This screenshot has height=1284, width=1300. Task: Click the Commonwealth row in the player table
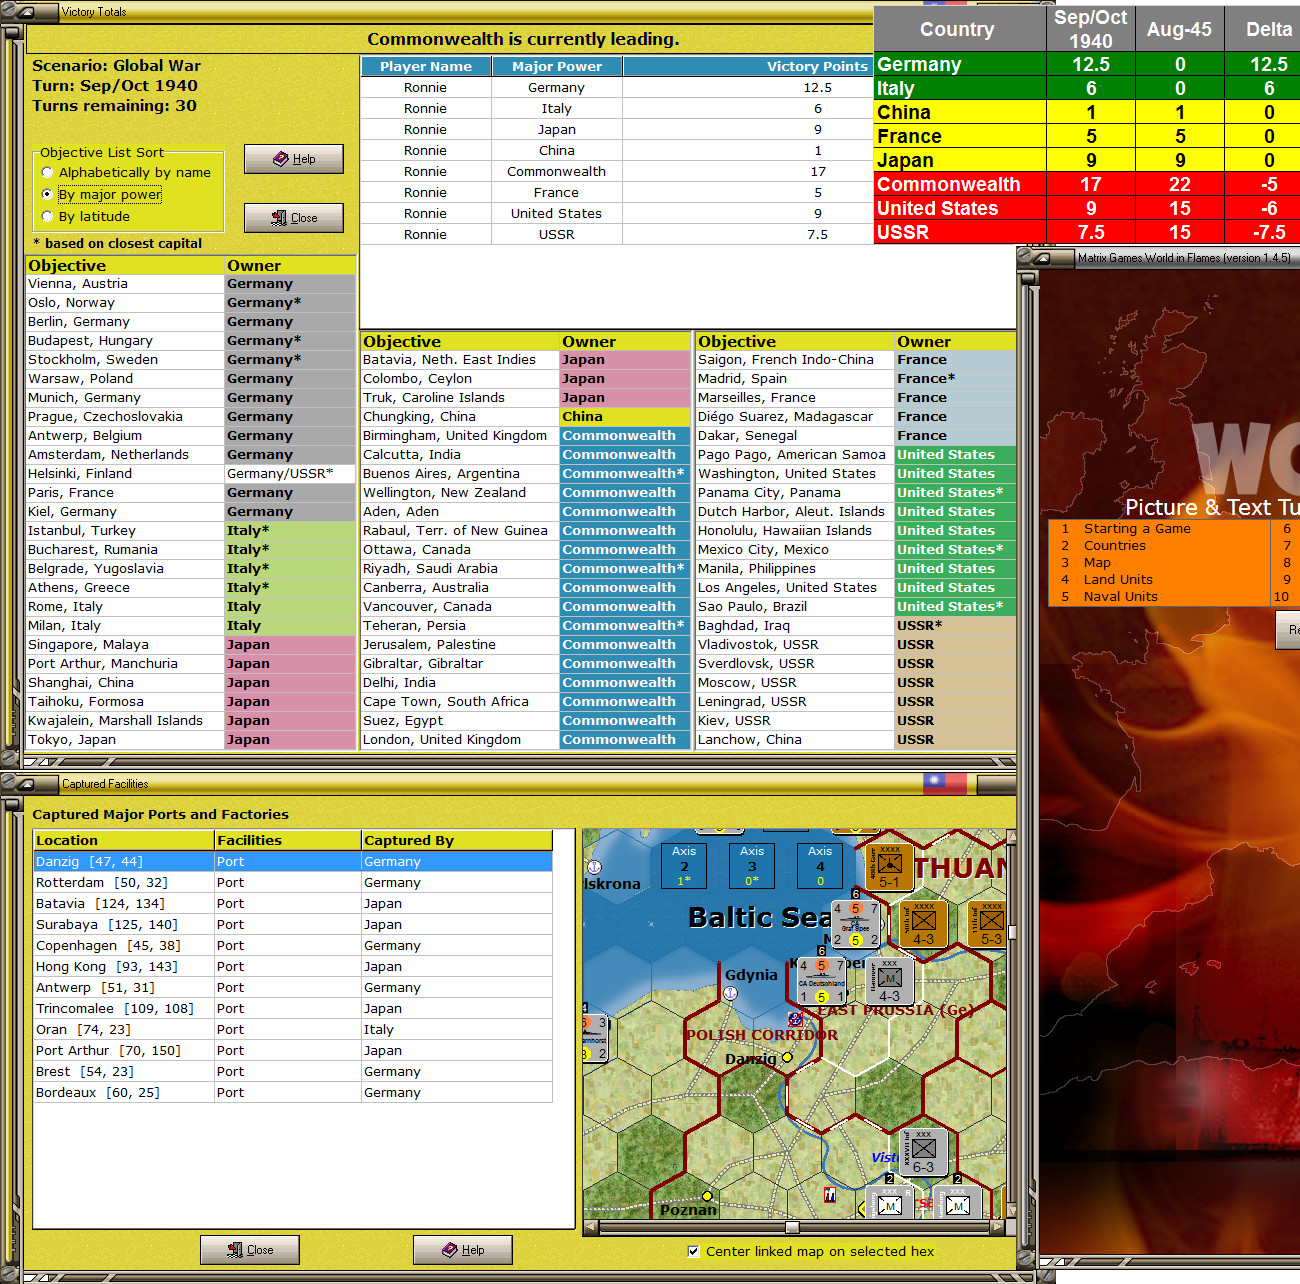pos(617,171)
